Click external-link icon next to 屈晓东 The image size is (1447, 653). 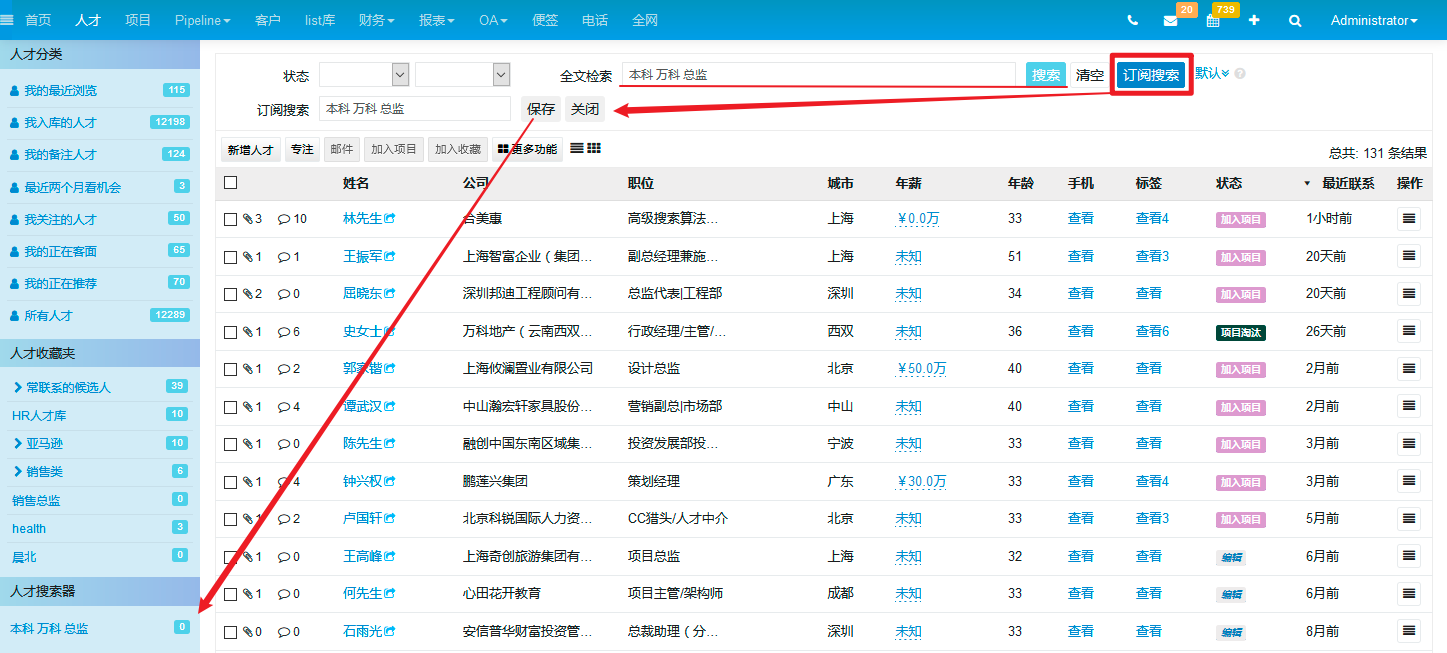click(389, 294)
